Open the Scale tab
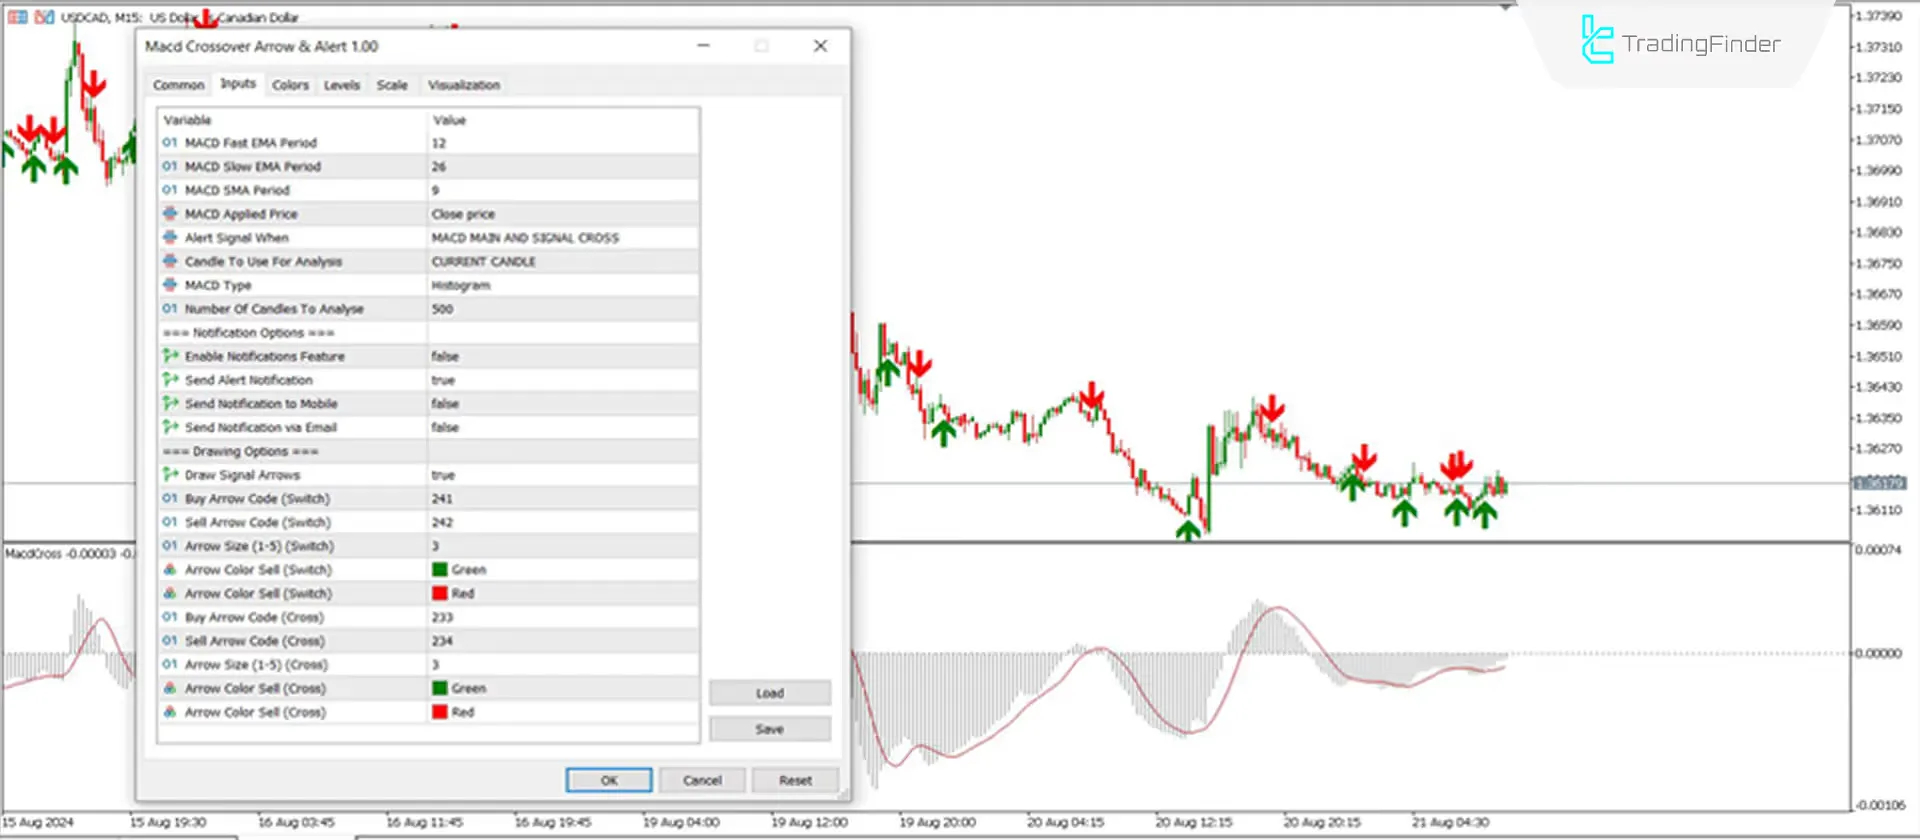Viewport: 1920px width, 840px height. 392,85
